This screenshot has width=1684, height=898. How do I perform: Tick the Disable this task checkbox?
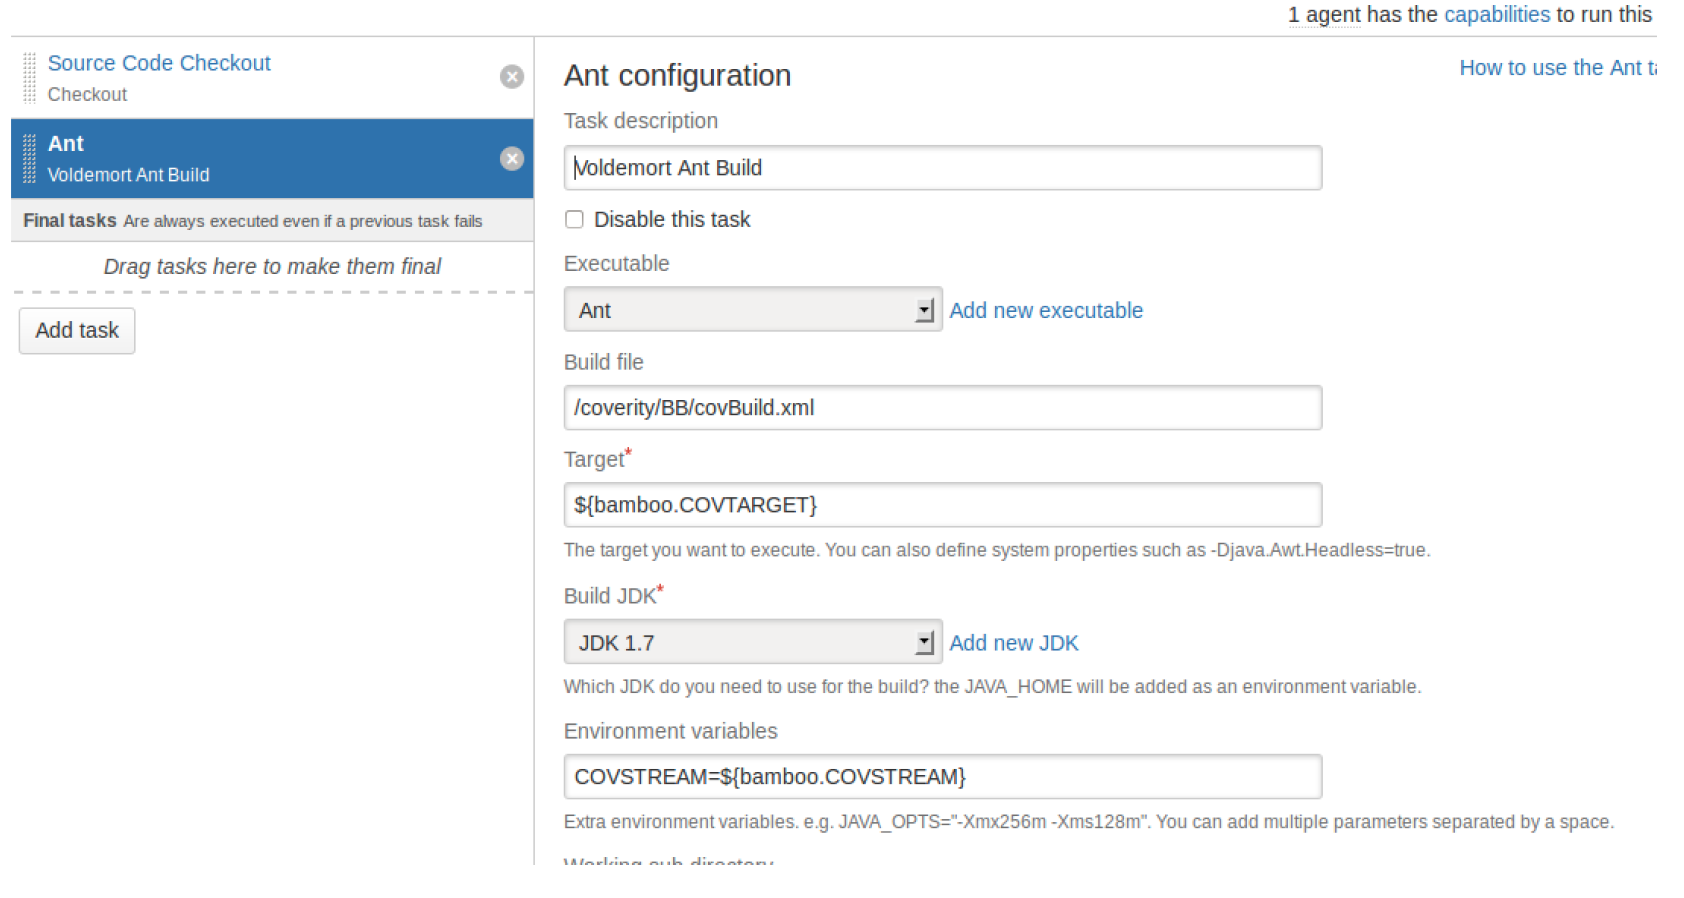pos(574,219)
